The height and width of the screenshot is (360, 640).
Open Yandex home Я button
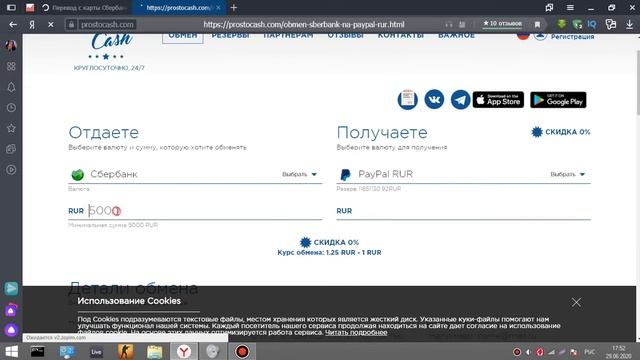32,24
